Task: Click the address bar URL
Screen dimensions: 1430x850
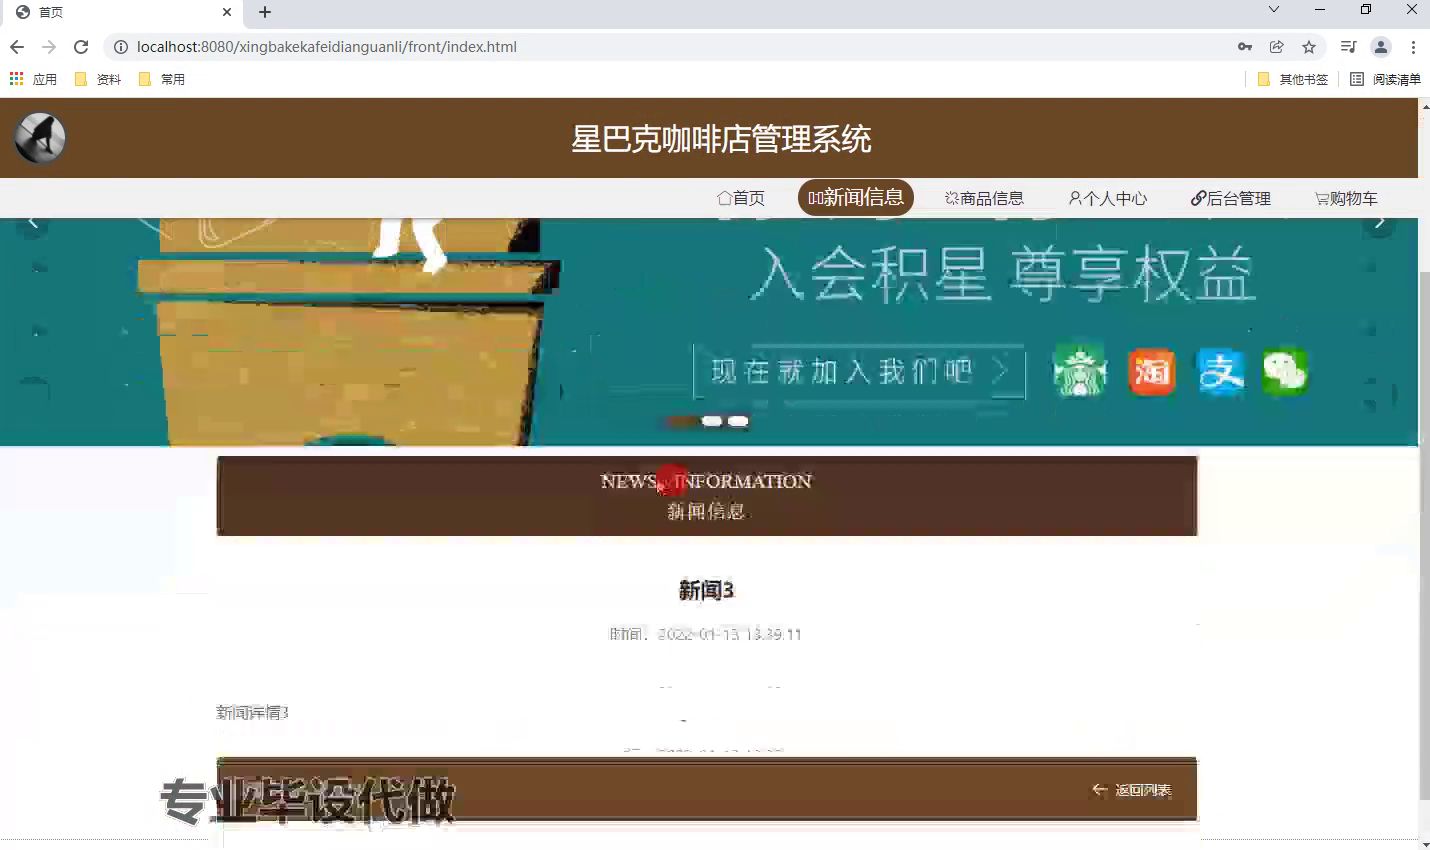Action: coord(327,47)
